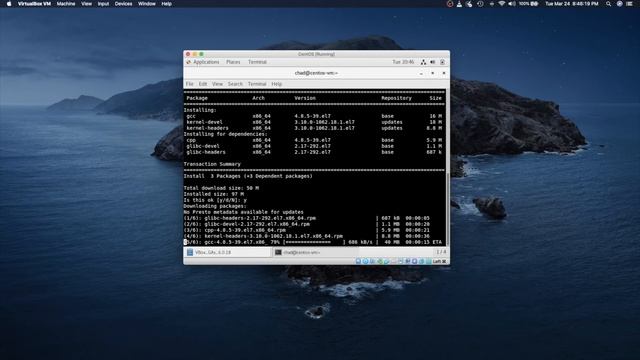
Task: Click the Wi-Fi status icon
Action: tap(502, 4)
